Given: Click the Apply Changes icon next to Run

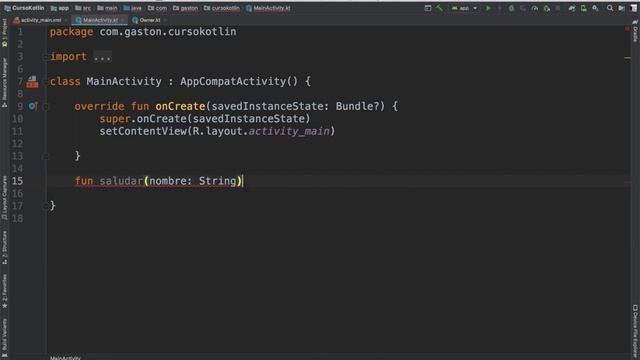Looking at the screenshot, I should (x=500, y=8).
